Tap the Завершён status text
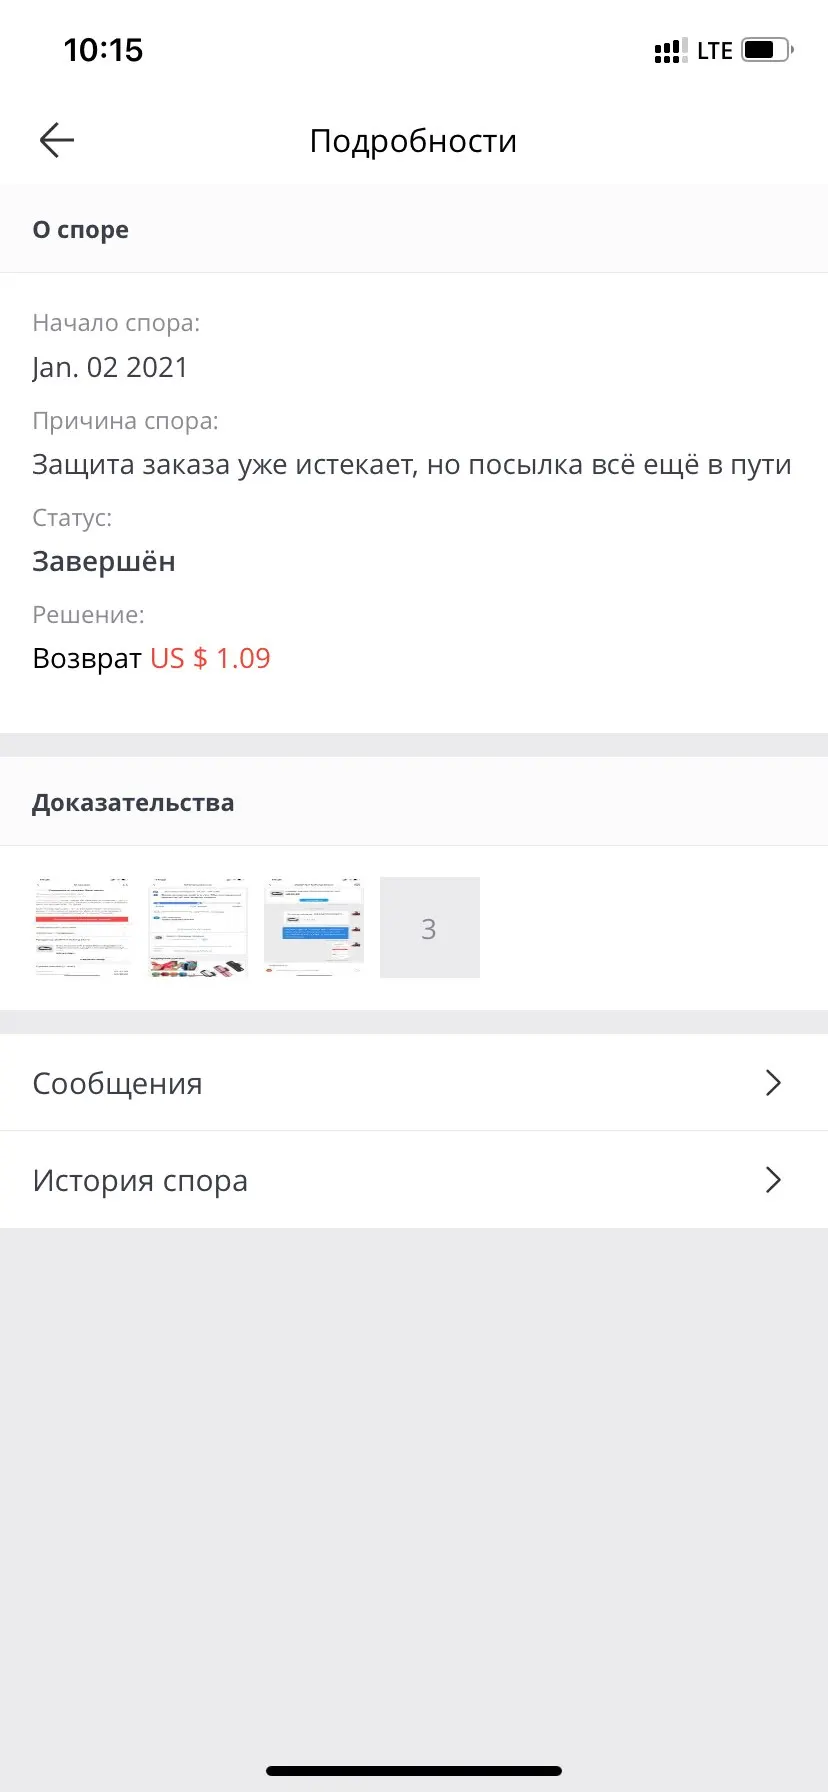828x1792 pixels. (x=104, y=561)
